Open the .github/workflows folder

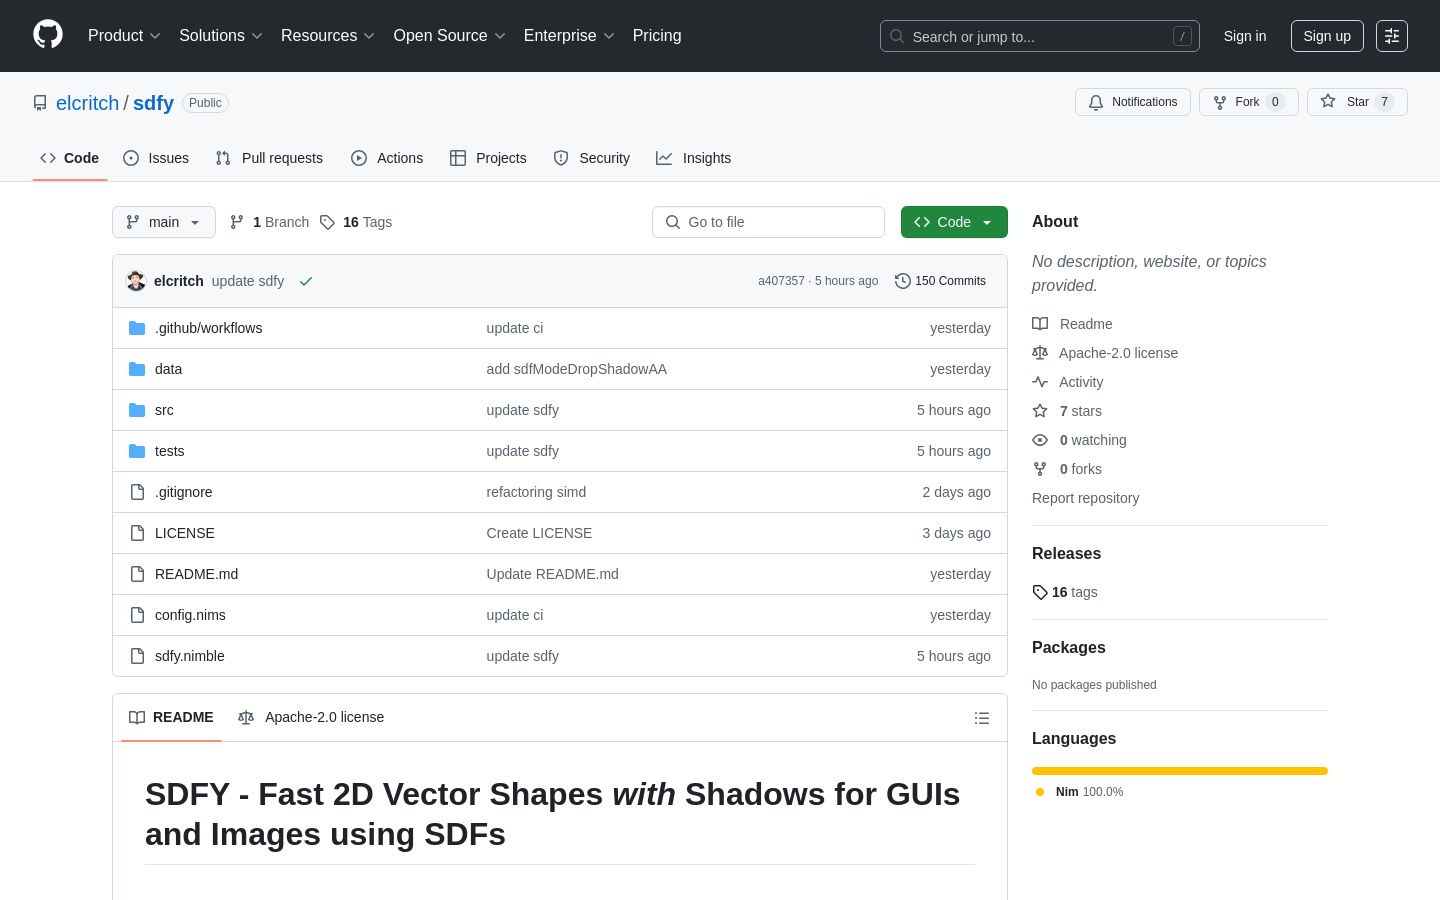coord(209,328)
